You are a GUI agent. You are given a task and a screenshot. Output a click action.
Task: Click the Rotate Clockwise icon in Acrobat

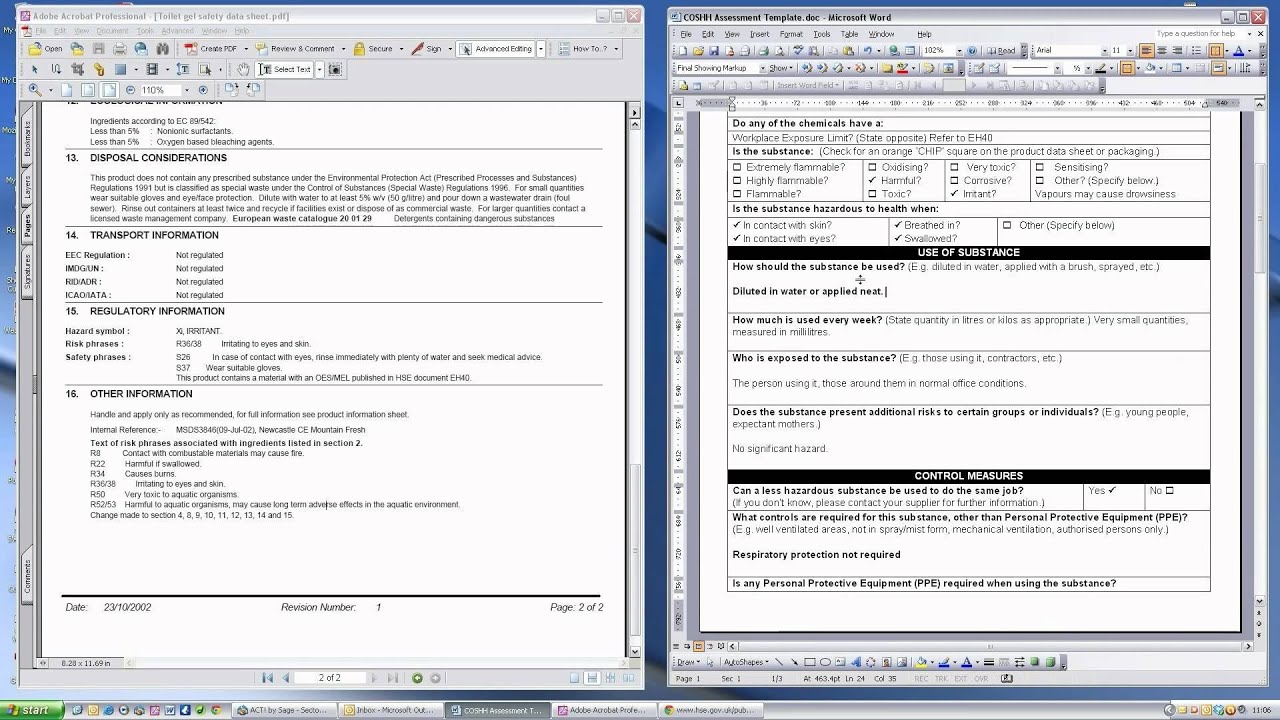(x=232, y=89)
